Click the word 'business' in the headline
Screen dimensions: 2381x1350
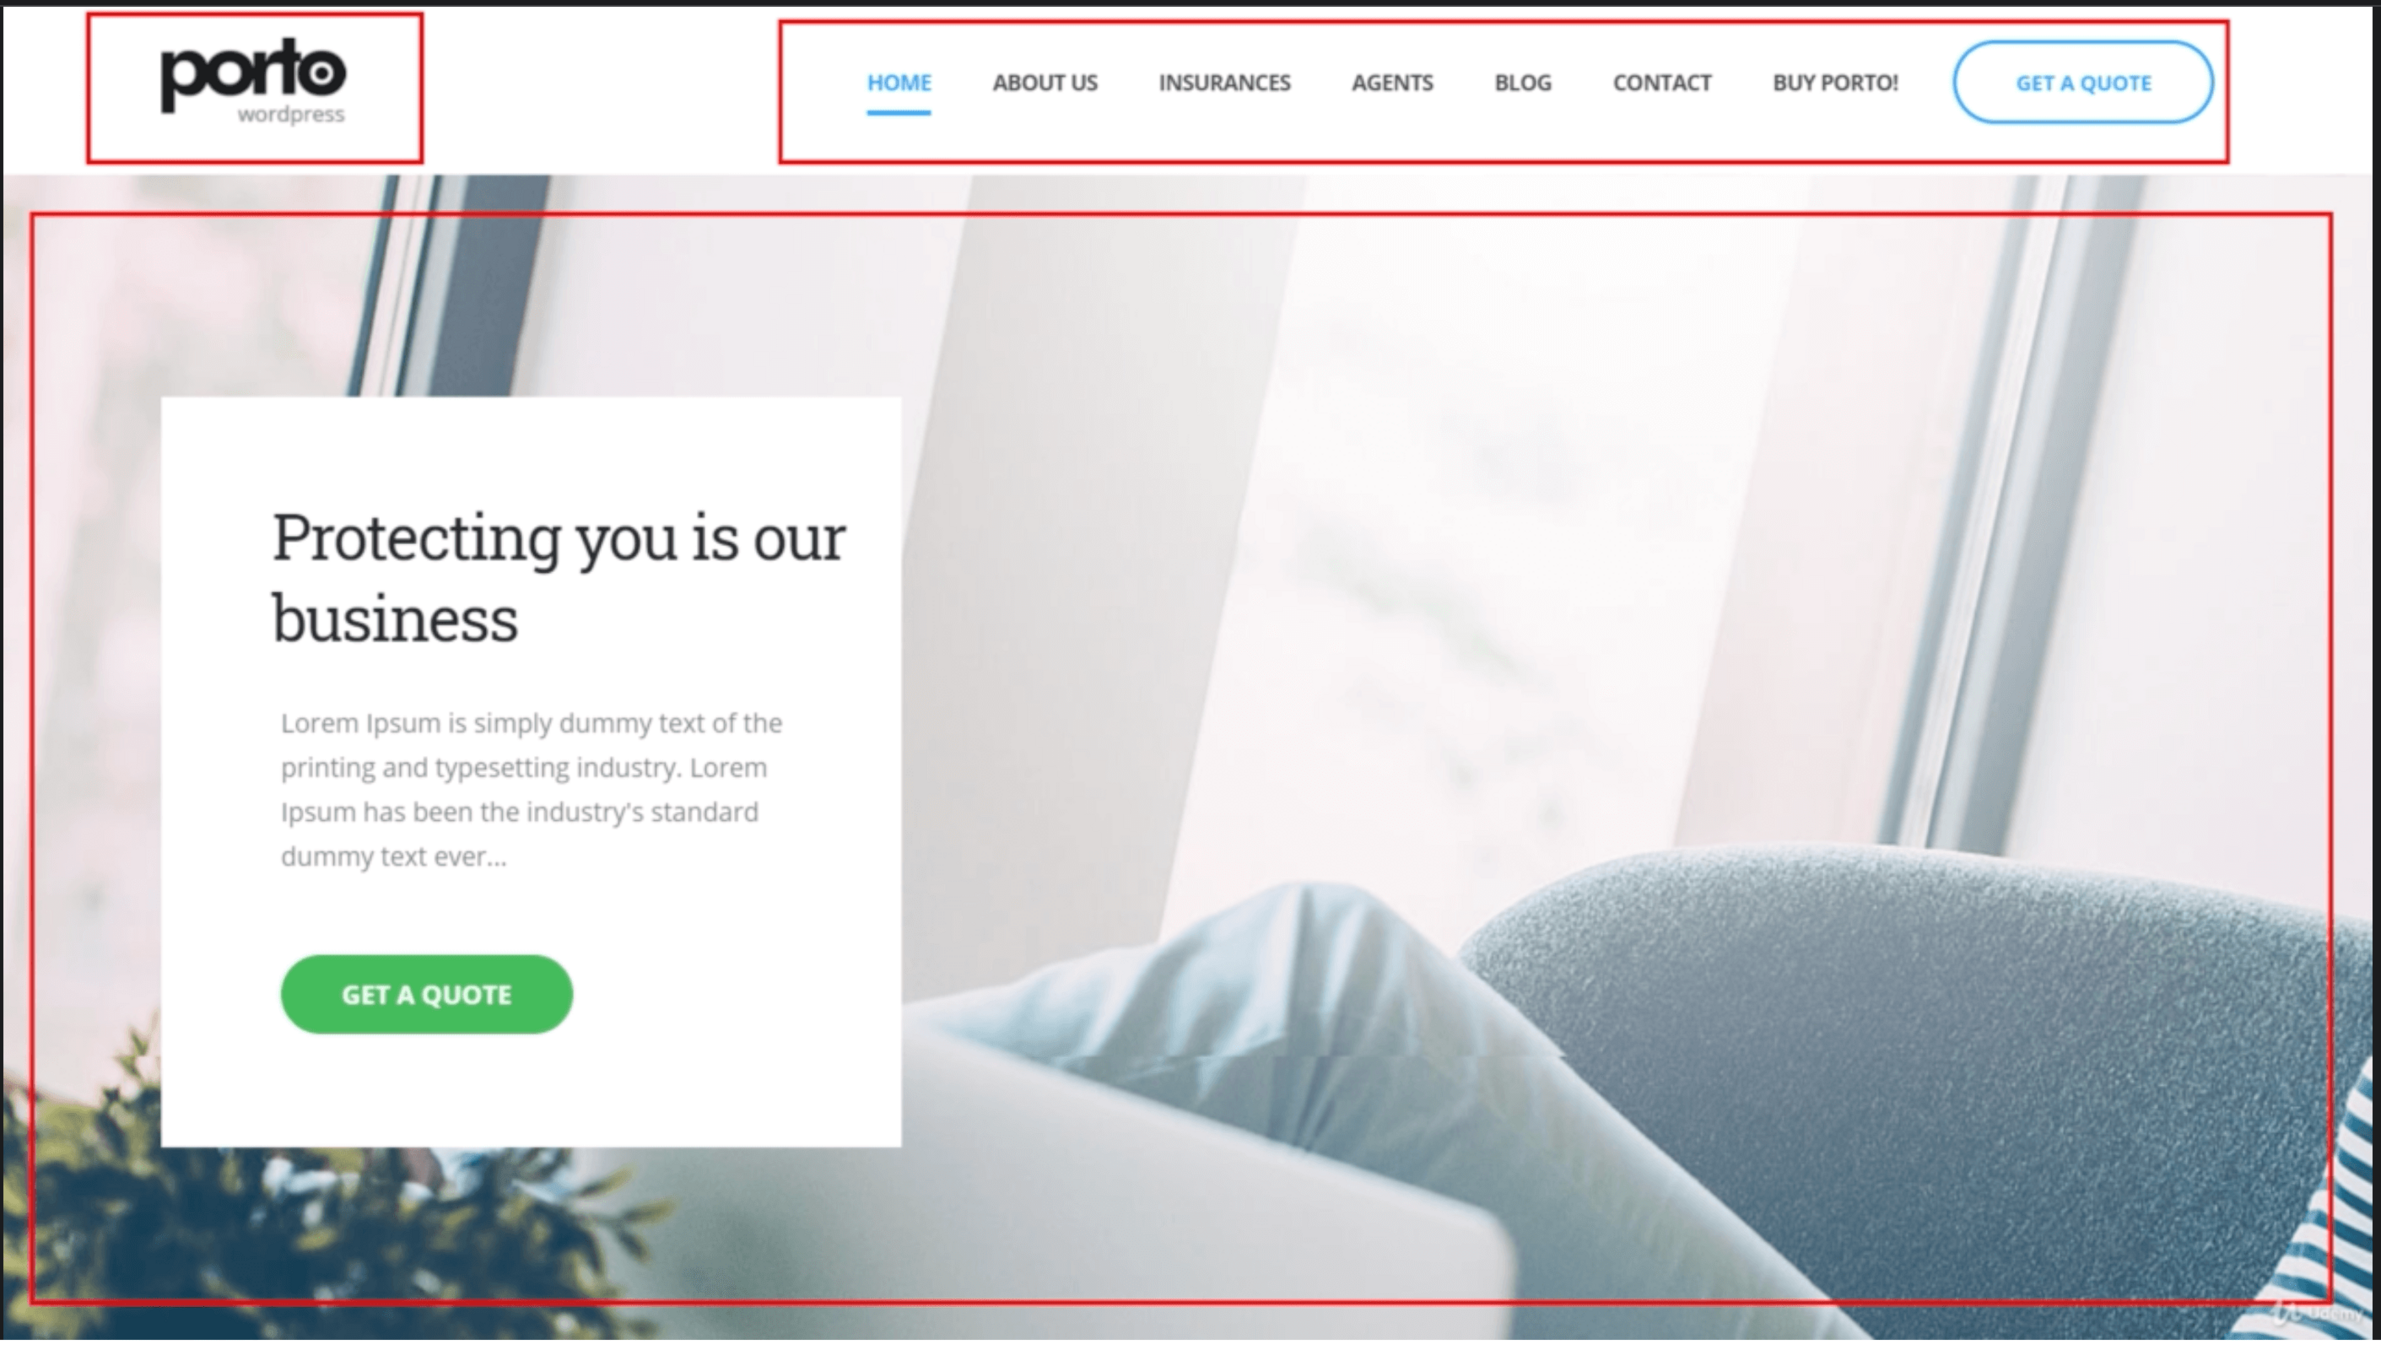click(x=395, y=619)
